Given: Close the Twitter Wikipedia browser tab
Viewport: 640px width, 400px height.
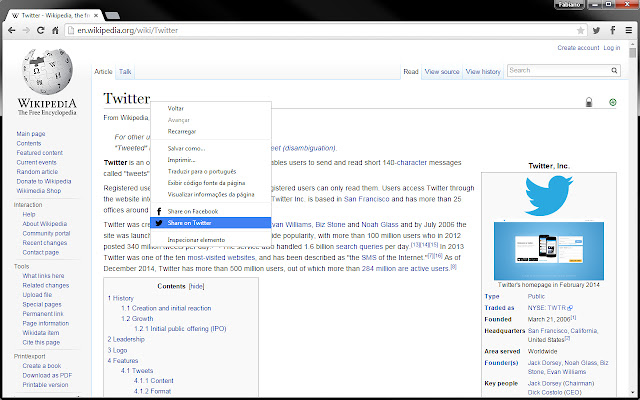Looking at the screenshot, I should (96, 16).
